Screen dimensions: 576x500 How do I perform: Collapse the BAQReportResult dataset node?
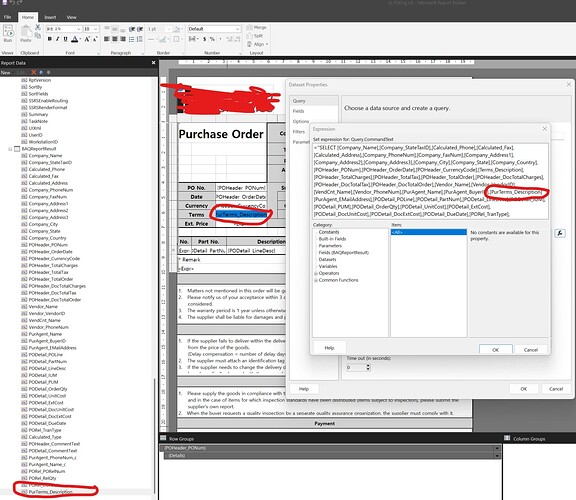(10, 149)
